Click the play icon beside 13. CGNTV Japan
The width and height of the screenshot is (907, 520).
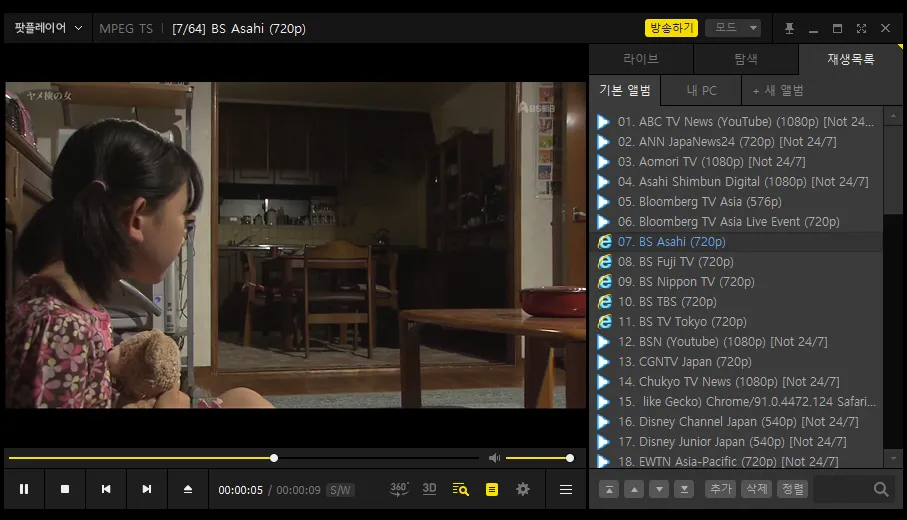click(603, 362)
